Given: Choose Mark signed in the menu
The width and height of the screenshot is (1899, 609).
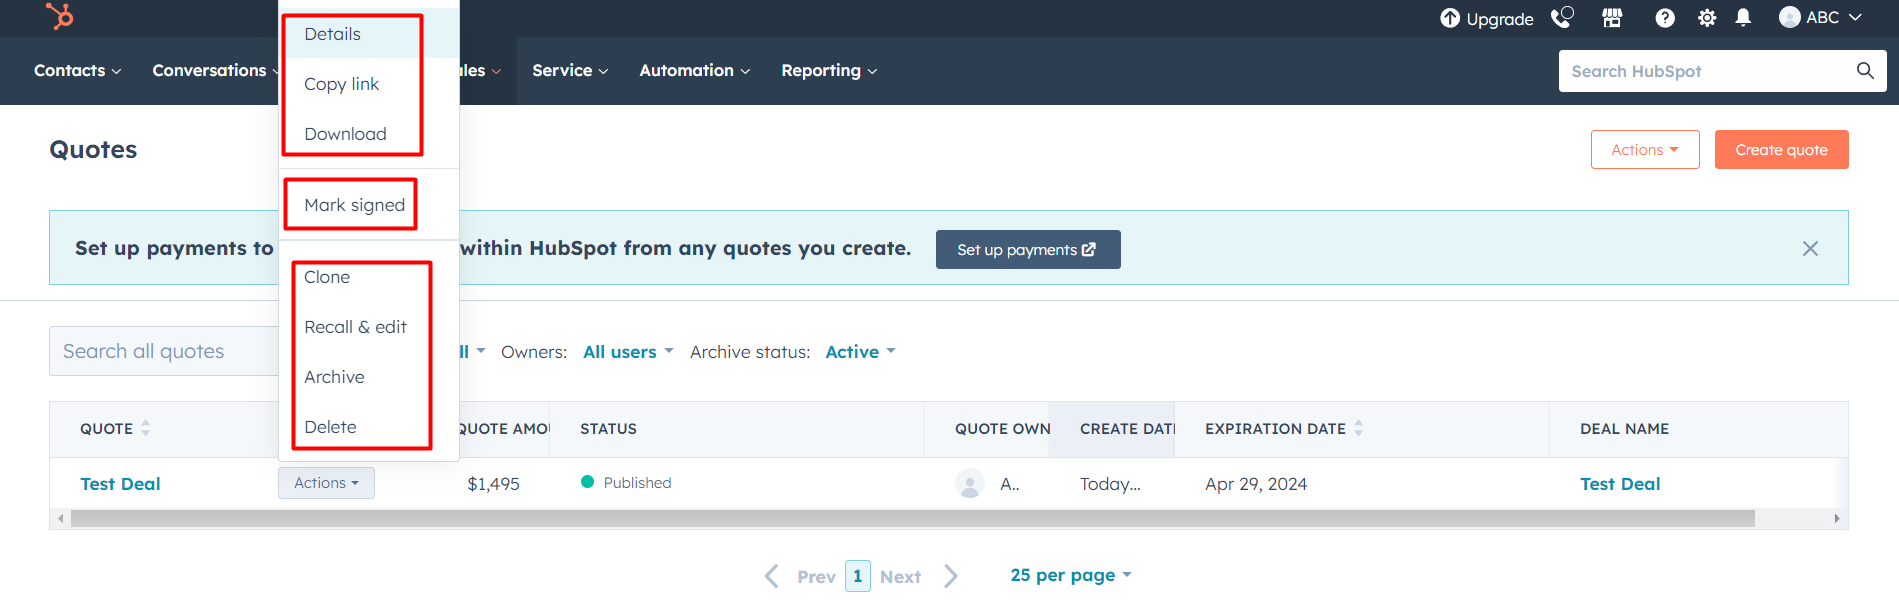Looking at the screenshot, I should tap(369, 205).
